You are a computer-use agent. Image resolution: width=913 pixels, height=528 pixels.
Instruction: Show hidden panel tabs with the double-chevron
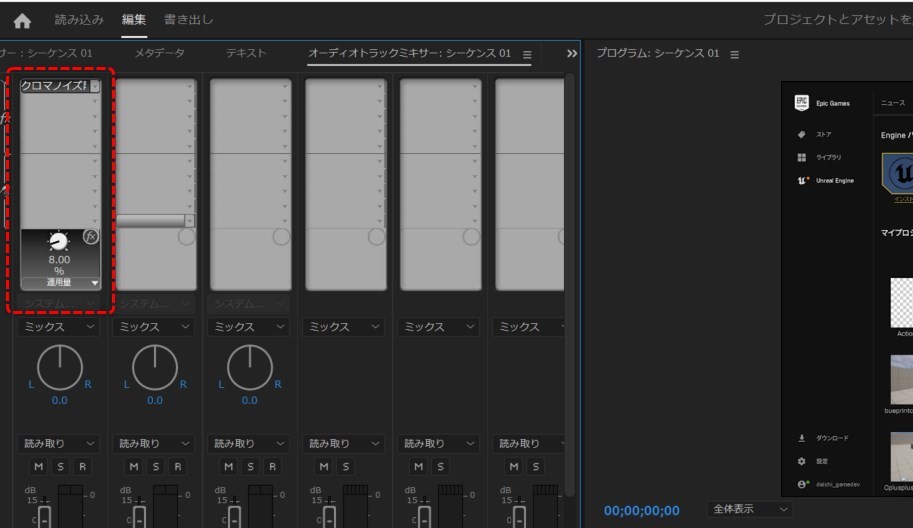point(572,54)
